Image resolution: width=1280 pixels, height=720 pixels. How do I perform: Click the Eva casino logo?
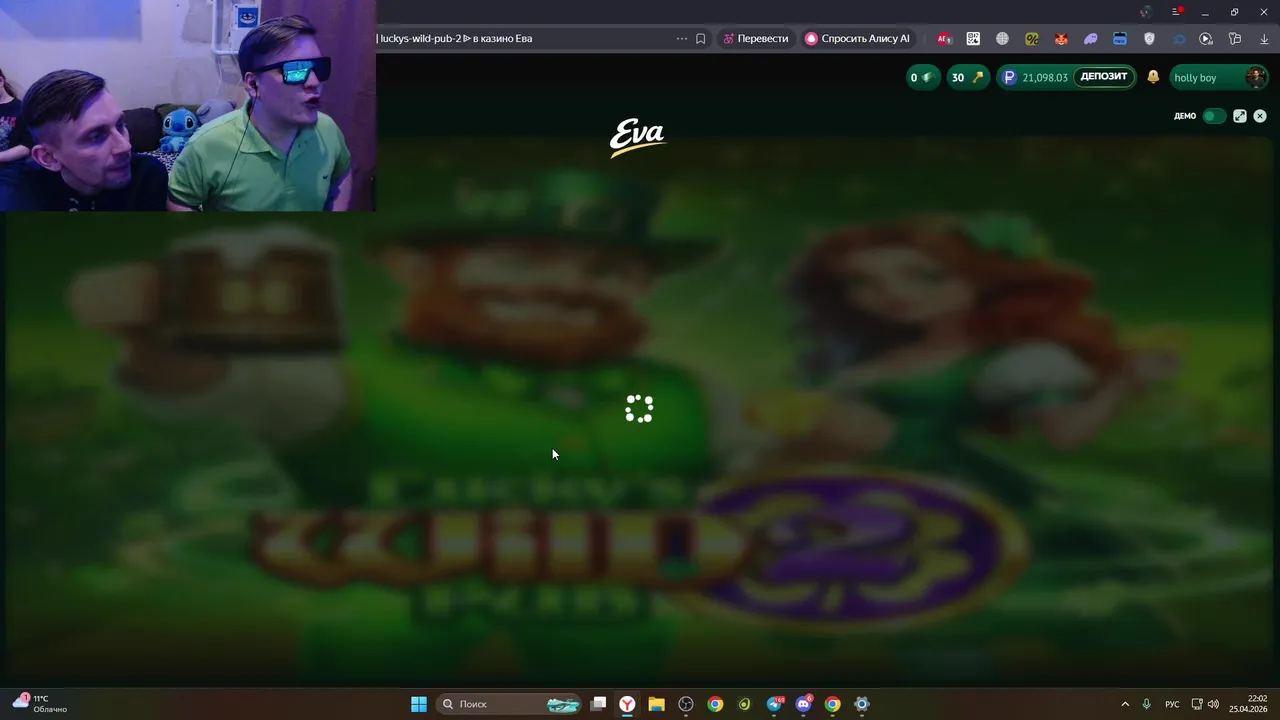[638, 138]
